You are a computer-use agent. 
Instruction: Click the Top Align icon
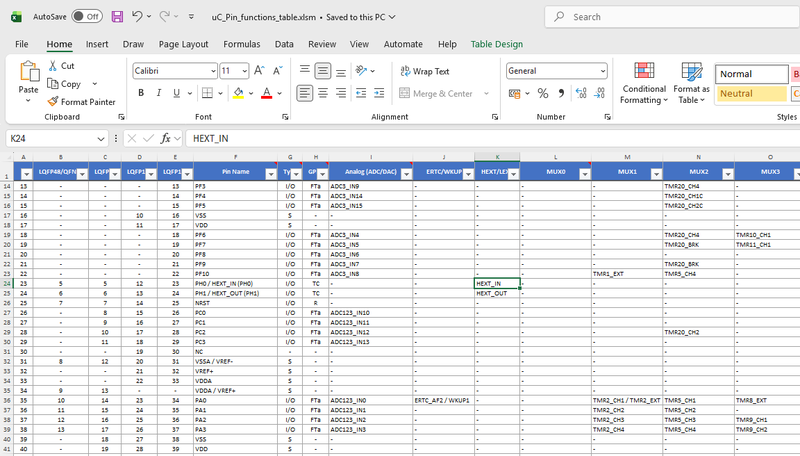305,70
